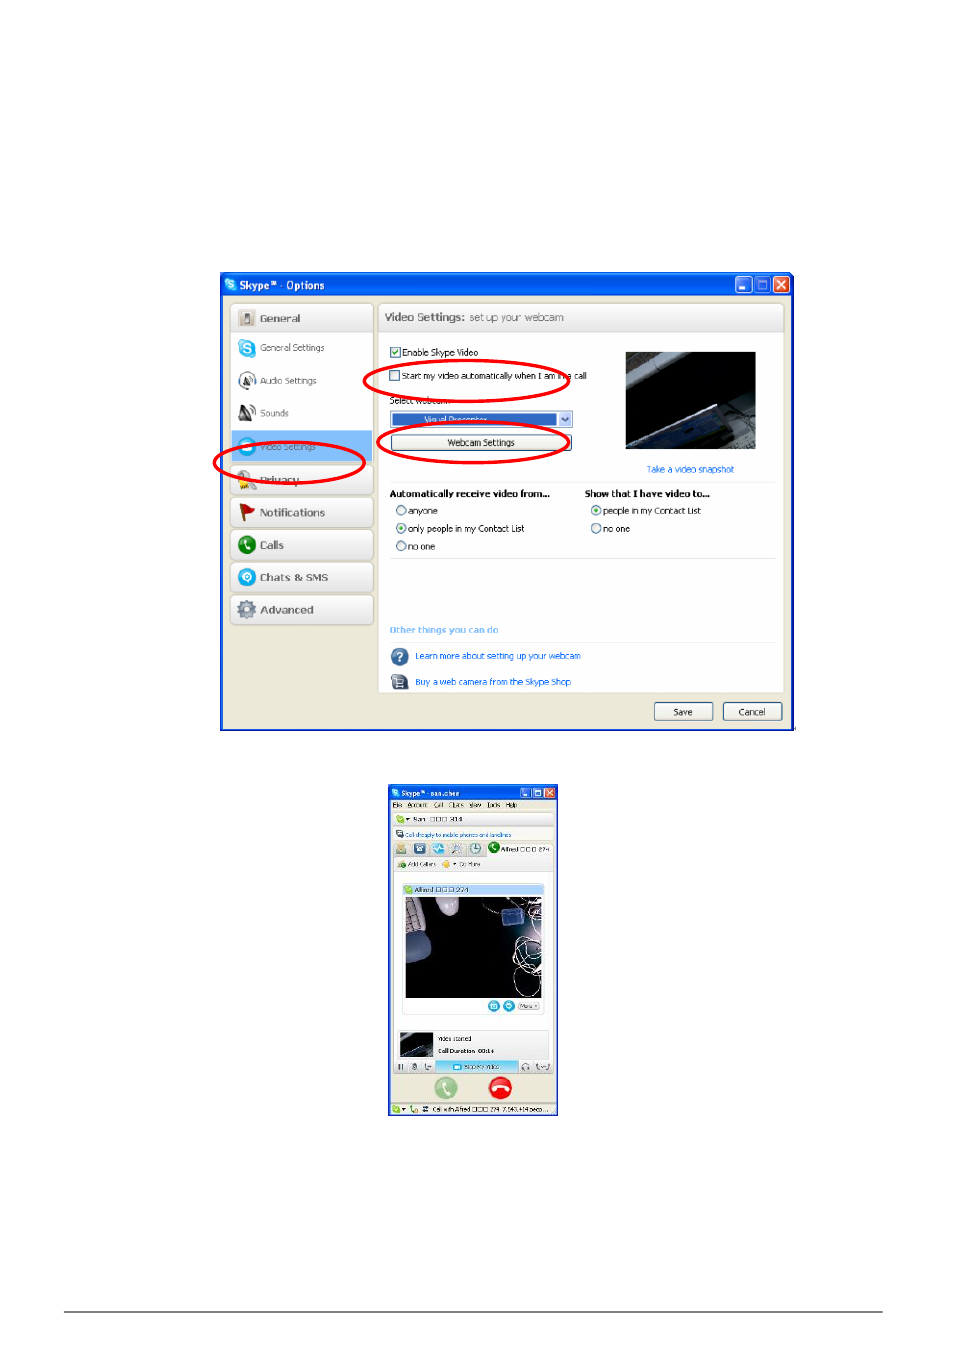This screenshot has width=953, height=1352.
Task: Click the status bar connection arrows icon
Action: [426, 1109]
